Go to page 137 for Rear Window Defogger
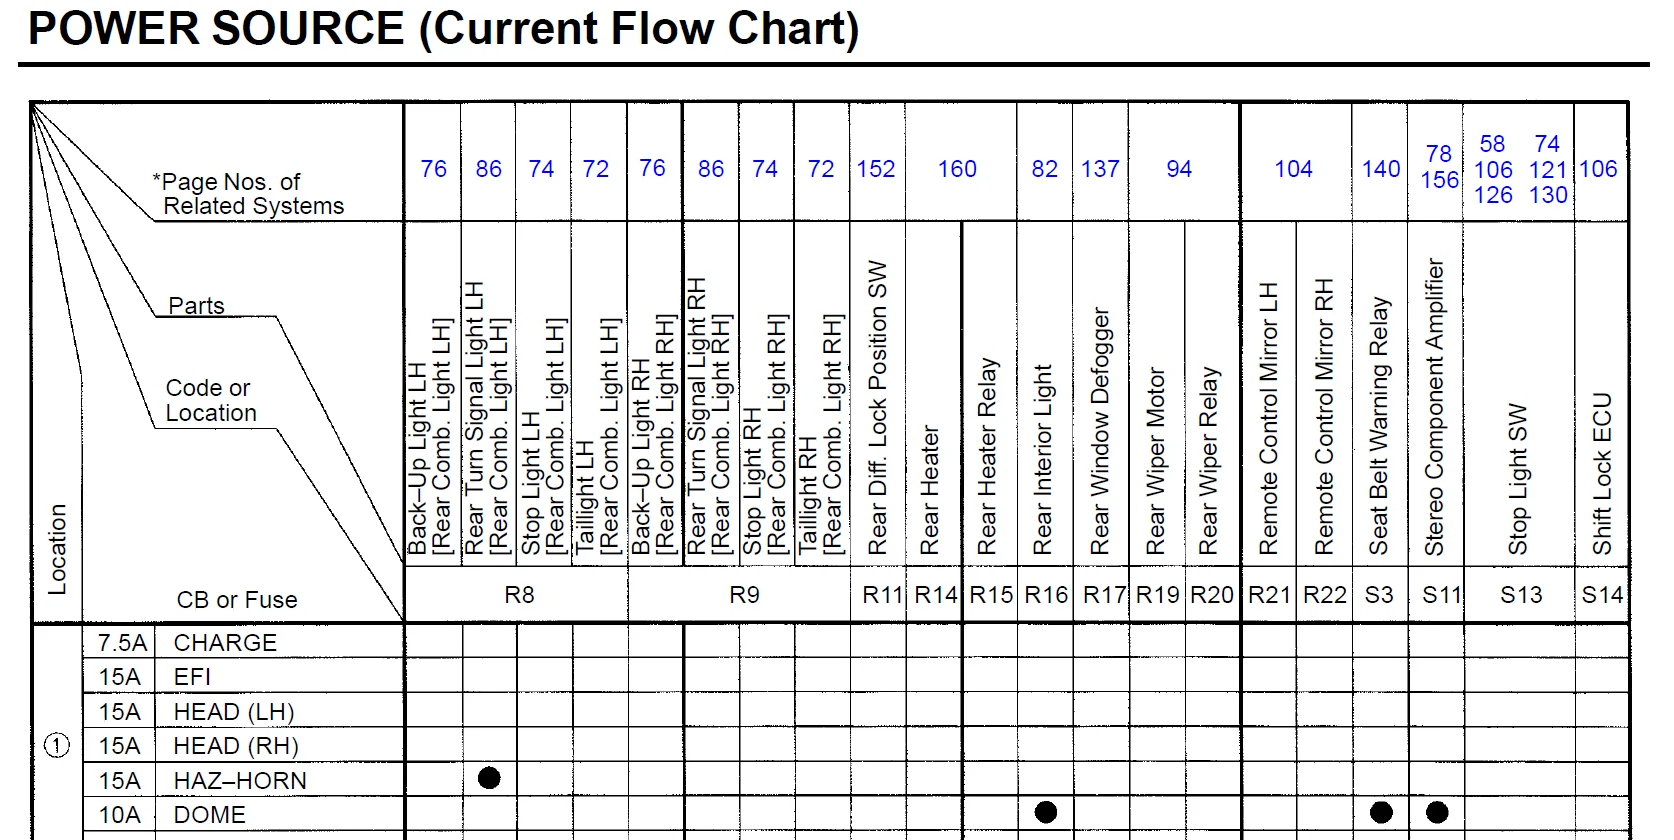 point(1100,169)
